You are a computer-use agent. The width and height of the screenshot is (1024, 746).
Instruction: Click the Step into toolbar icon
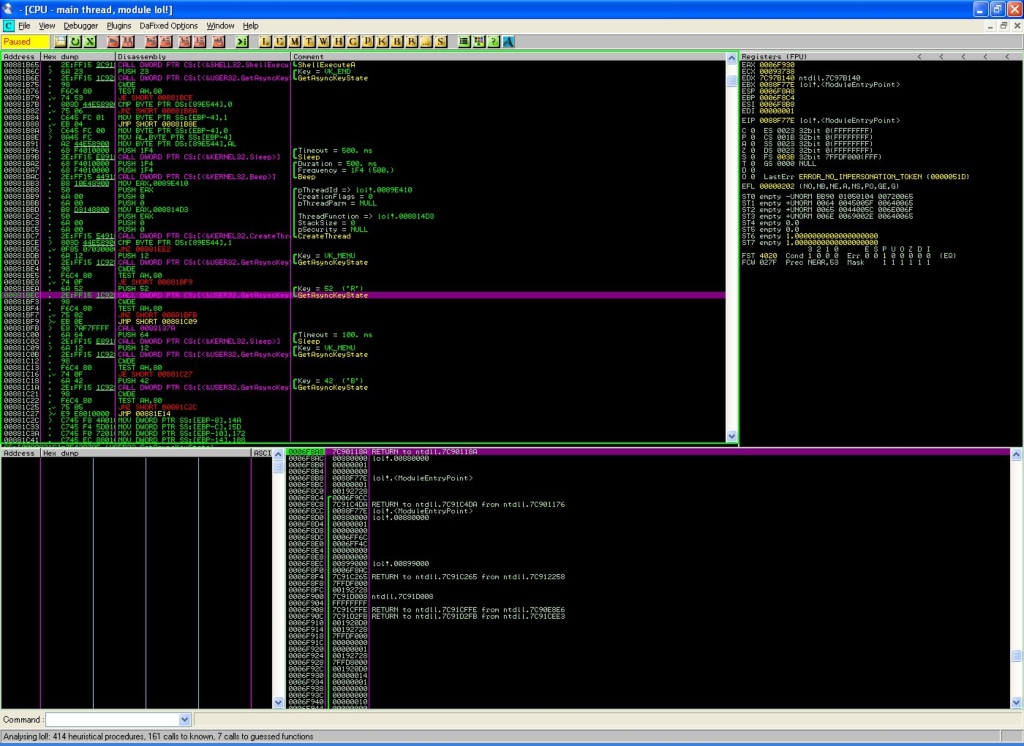click(151, 42)
